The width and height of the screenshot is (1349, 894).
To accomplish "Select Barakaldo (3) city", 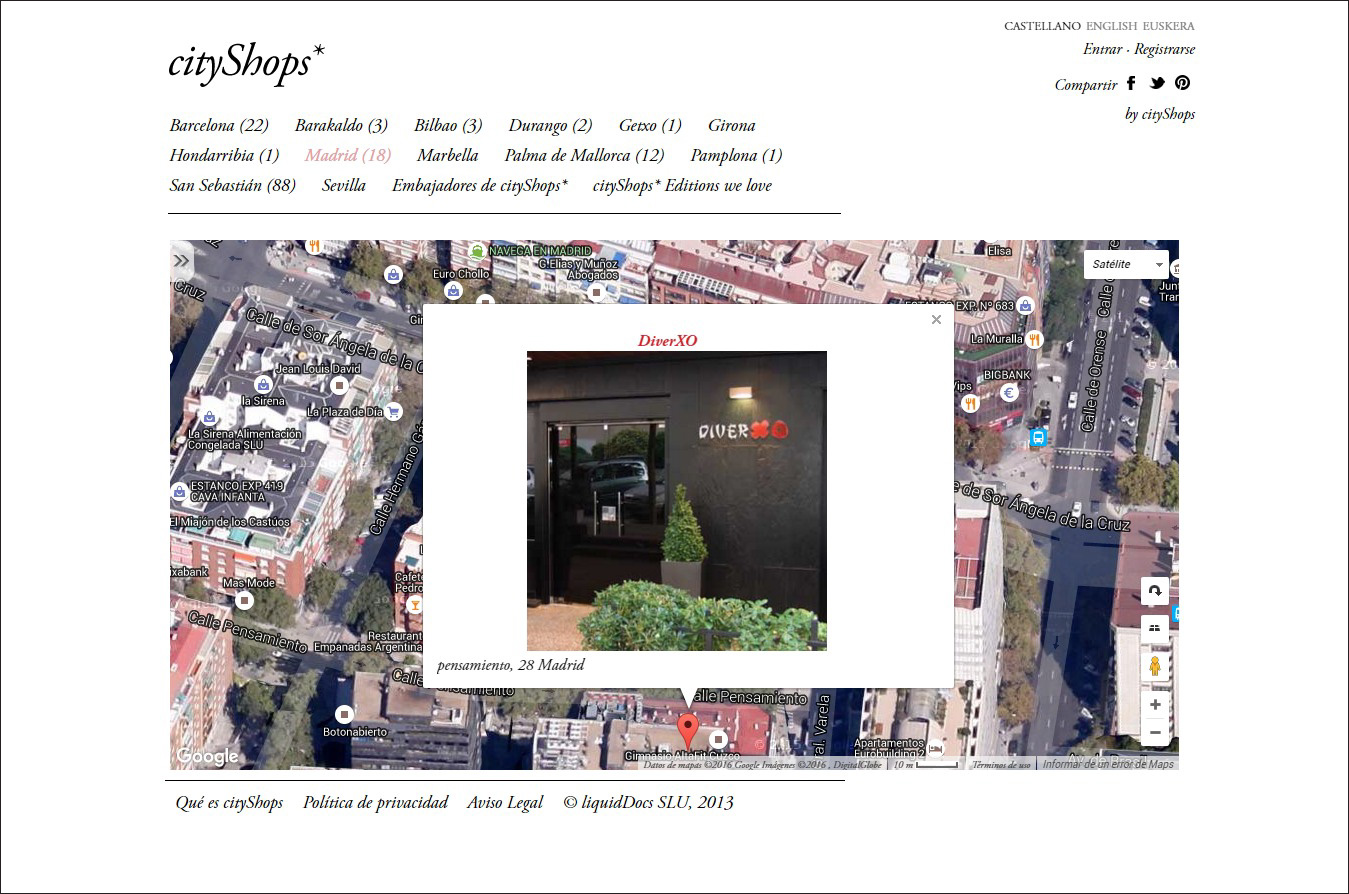I will click(341, 125).
